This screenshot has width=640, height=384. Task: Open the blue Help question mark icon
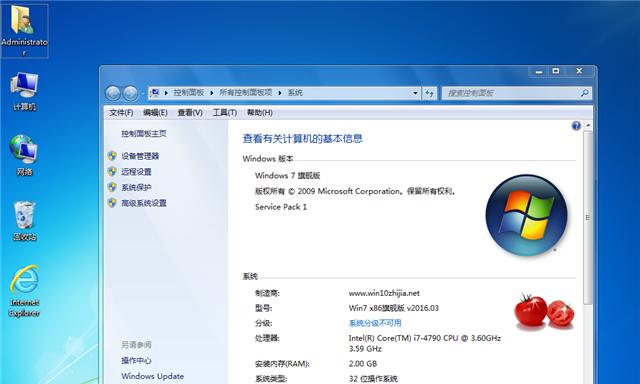(576, 126)
